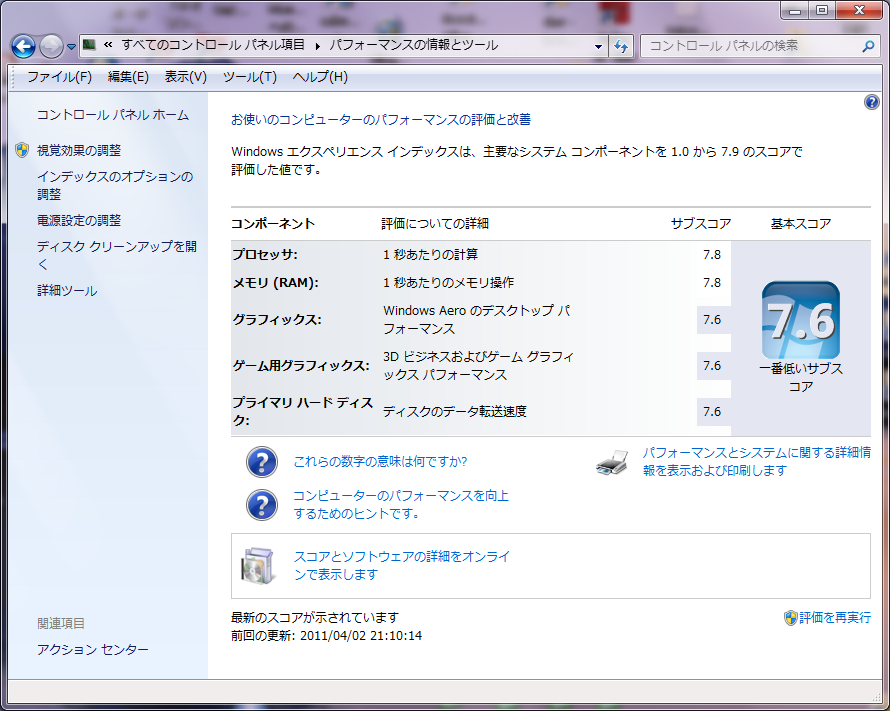The image size is (890, 711).
Task: Go to コントロール パネル ホーム
Action: 112,115
